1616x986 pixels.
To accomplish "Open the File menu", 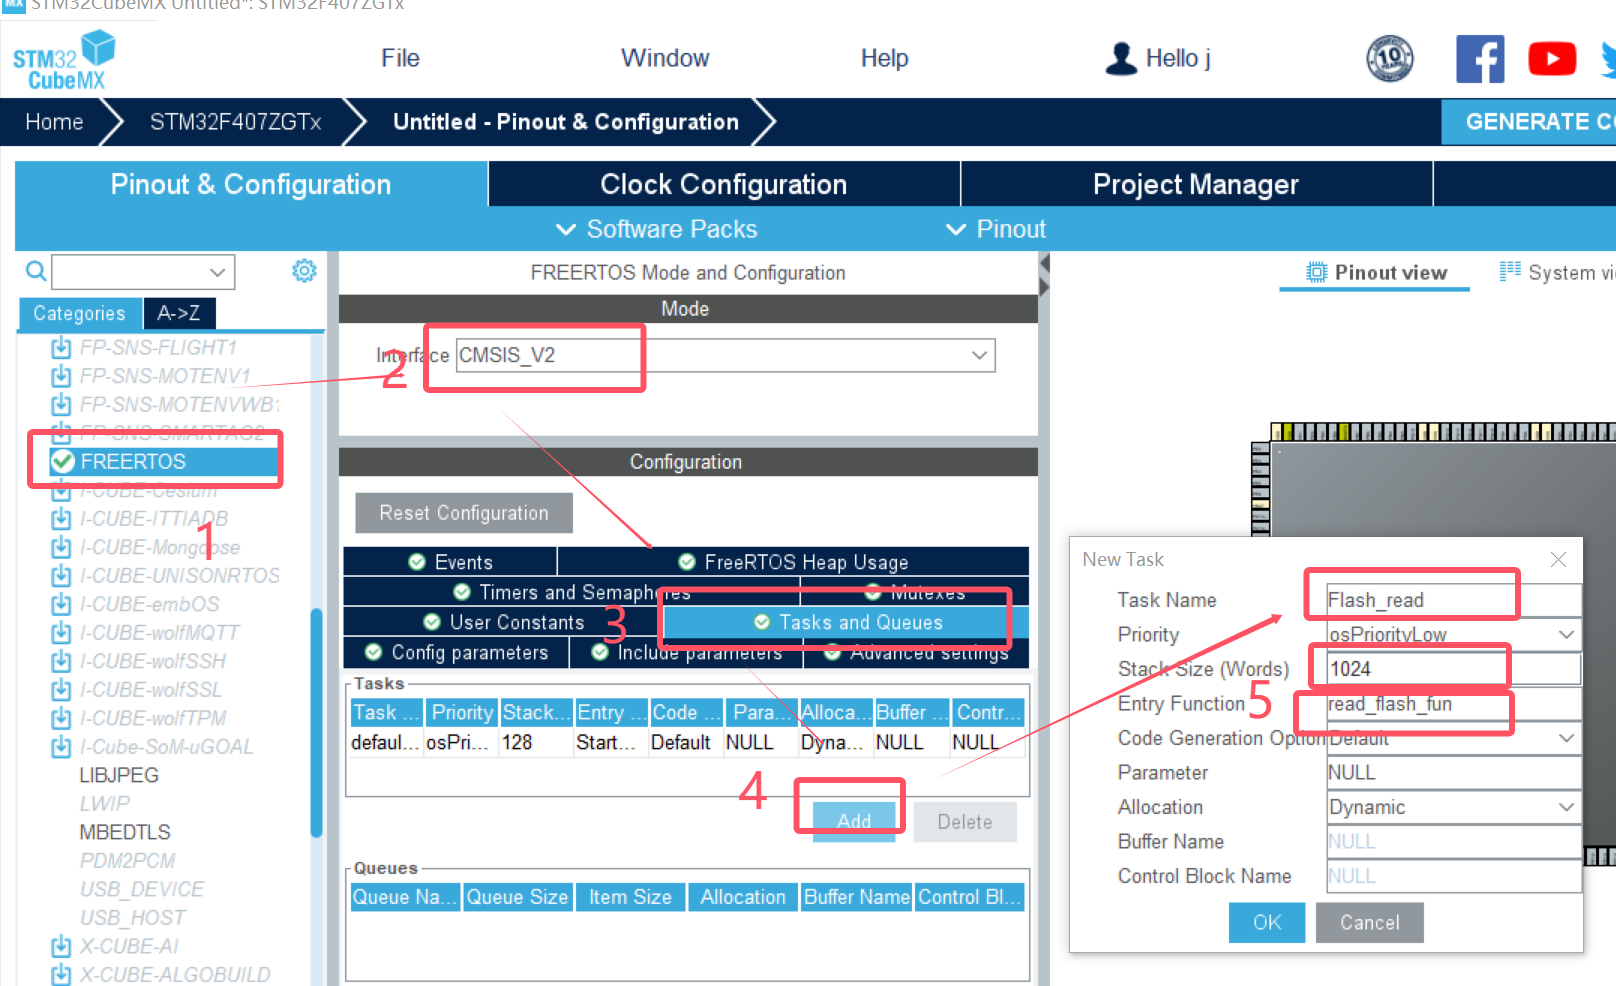I will coord(400,58).
